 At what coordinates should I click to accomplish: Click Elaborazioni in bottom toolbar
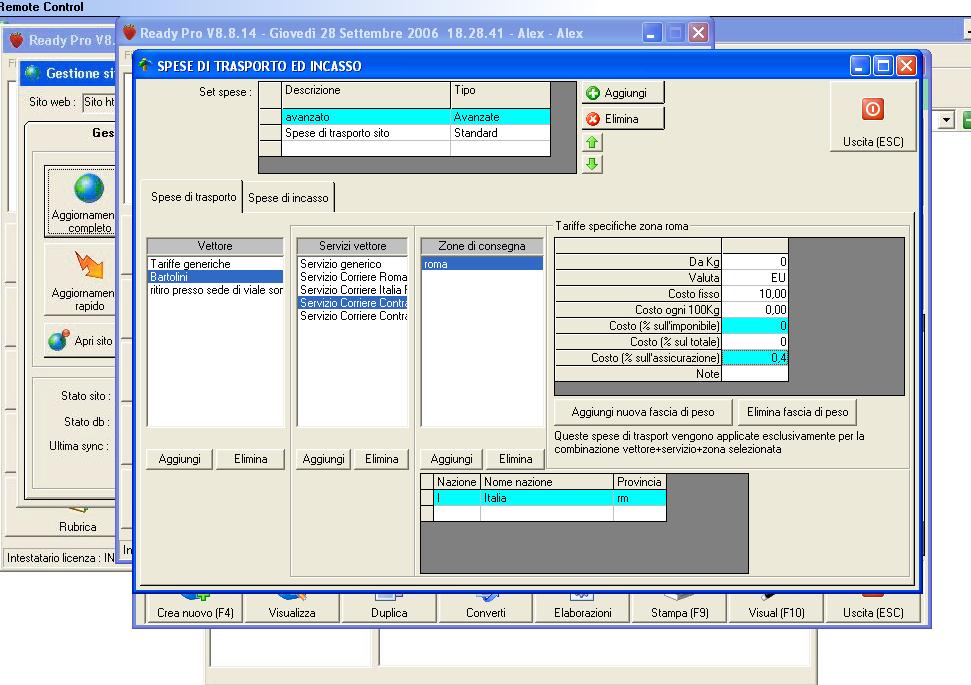tap(582, 608)
